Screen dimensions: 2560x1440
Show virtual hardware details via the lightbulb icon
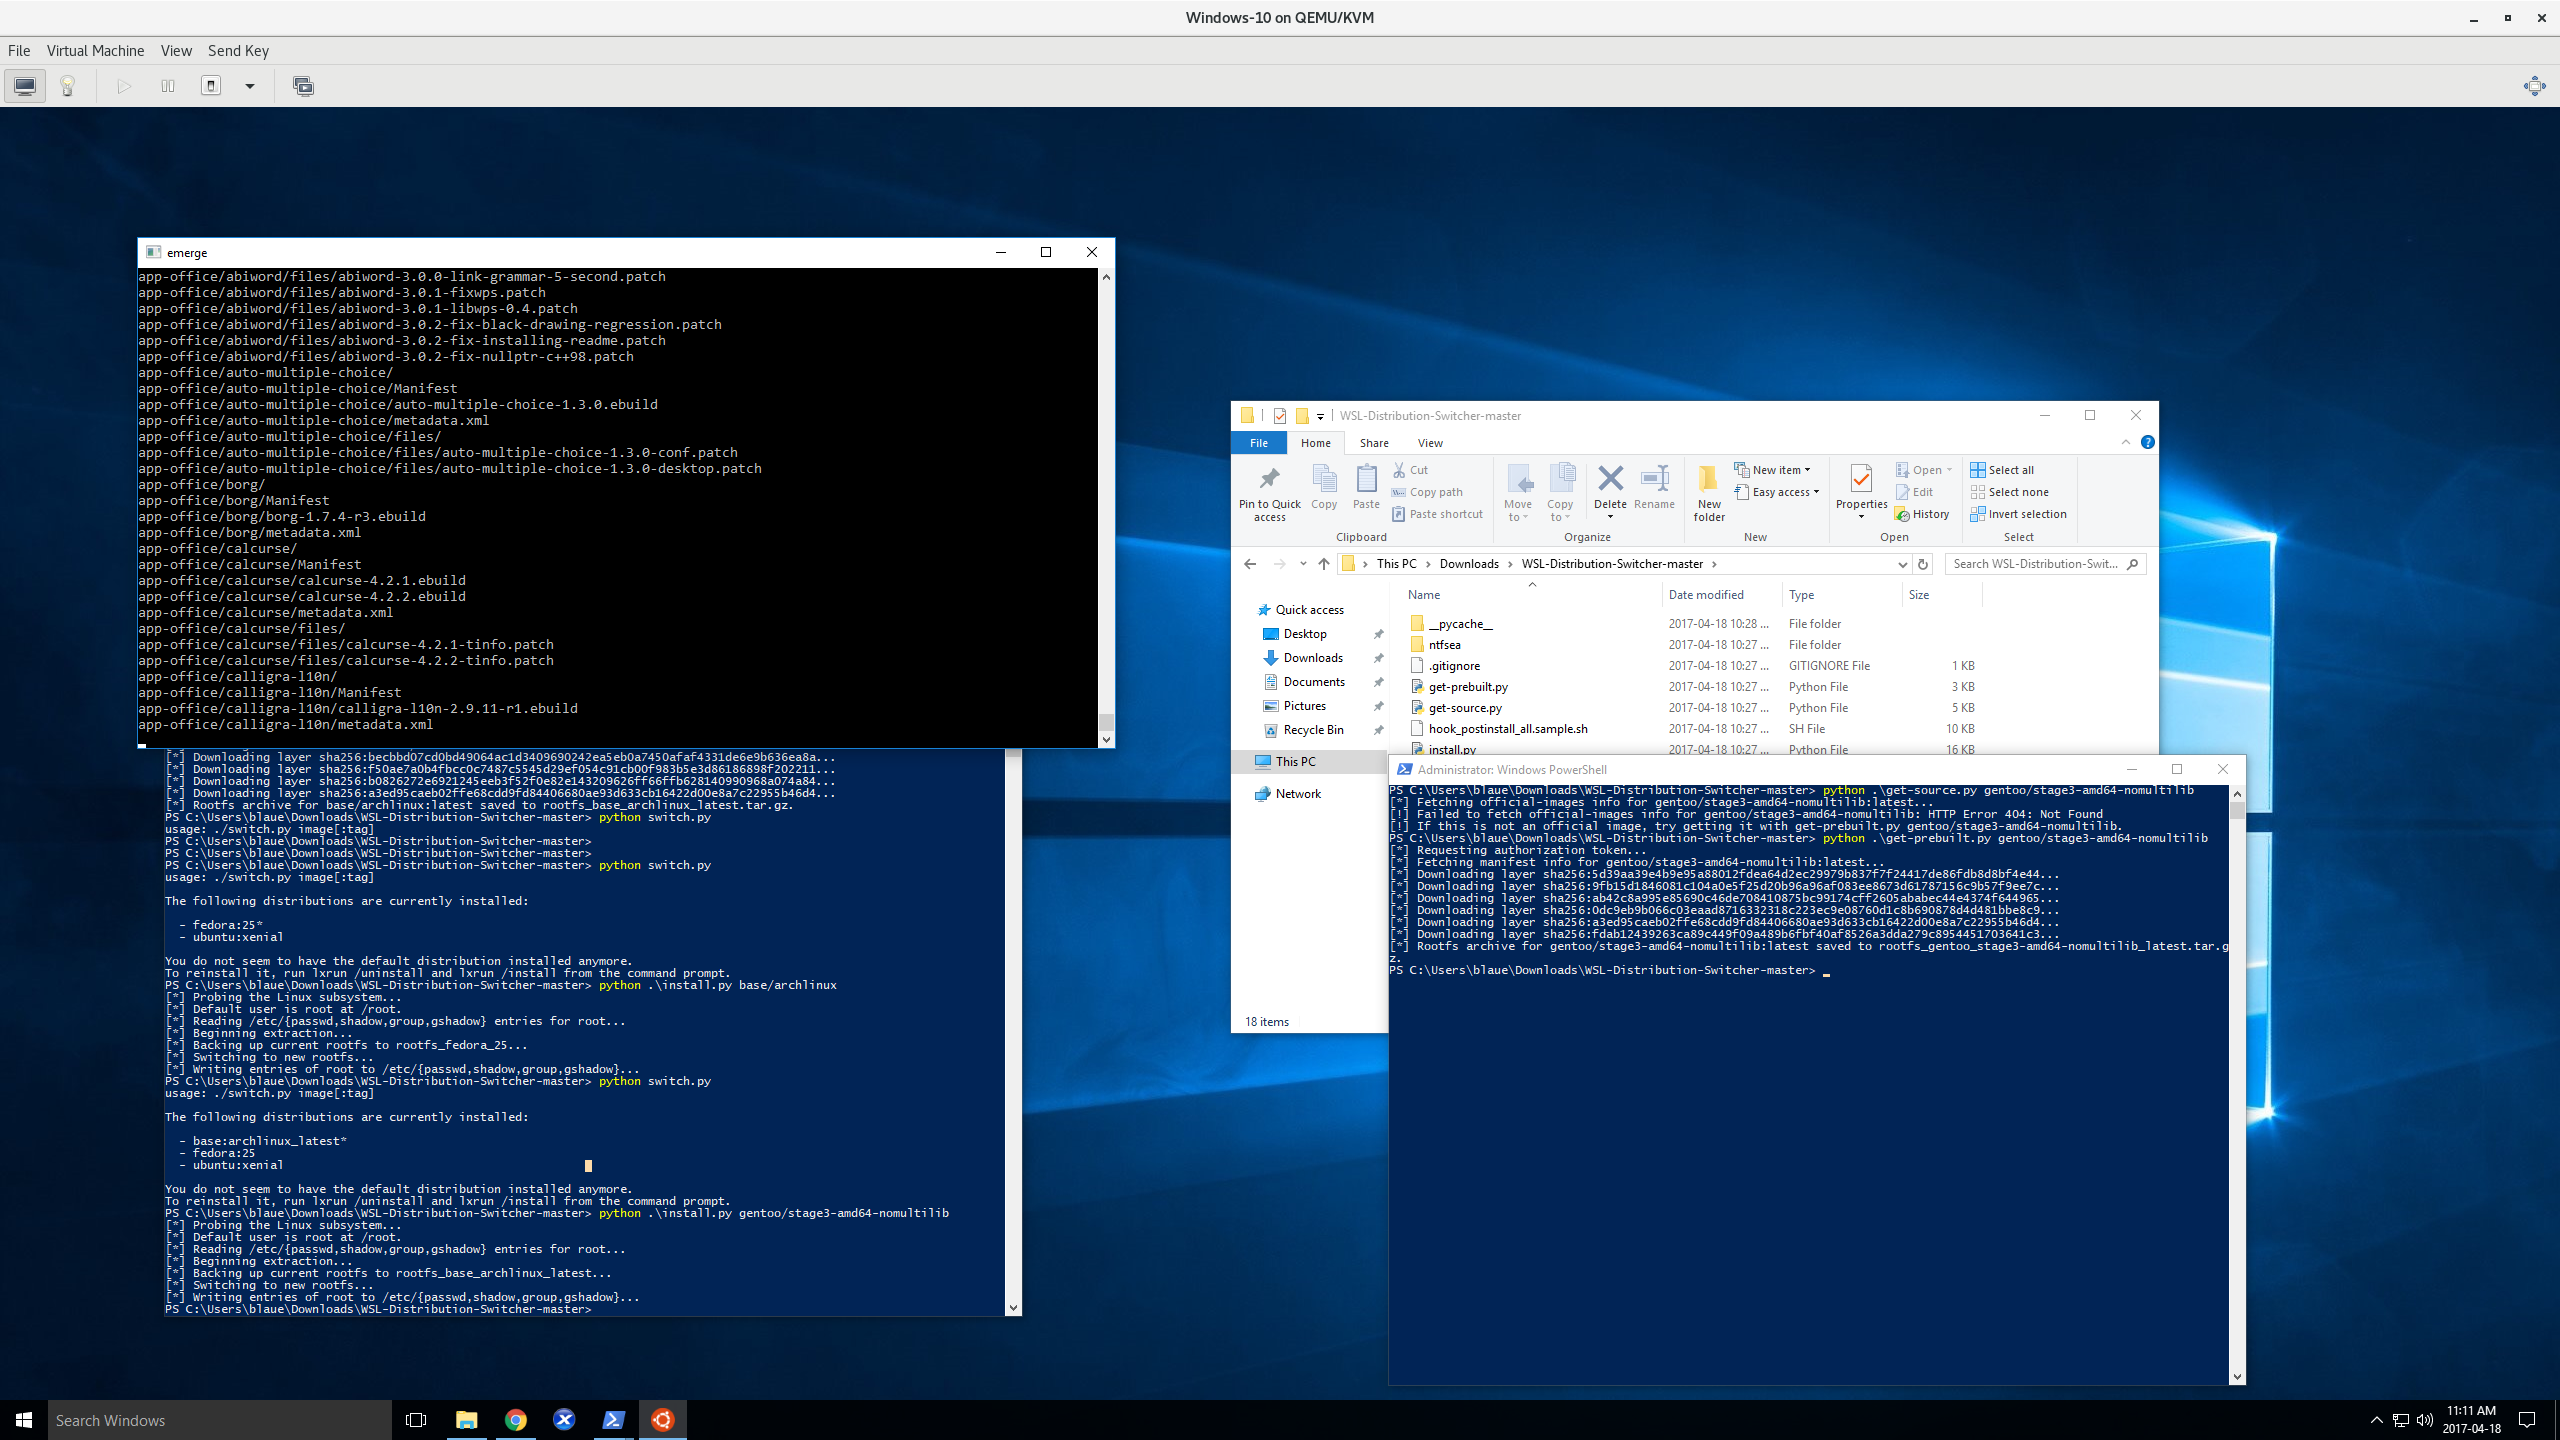(x=68, y=86)
